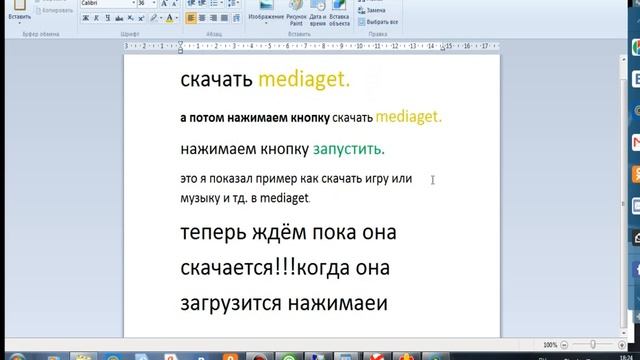Place cursor after 'загрузится нажимаеи'
Screen dimensions: 640x360
(388, 304)
